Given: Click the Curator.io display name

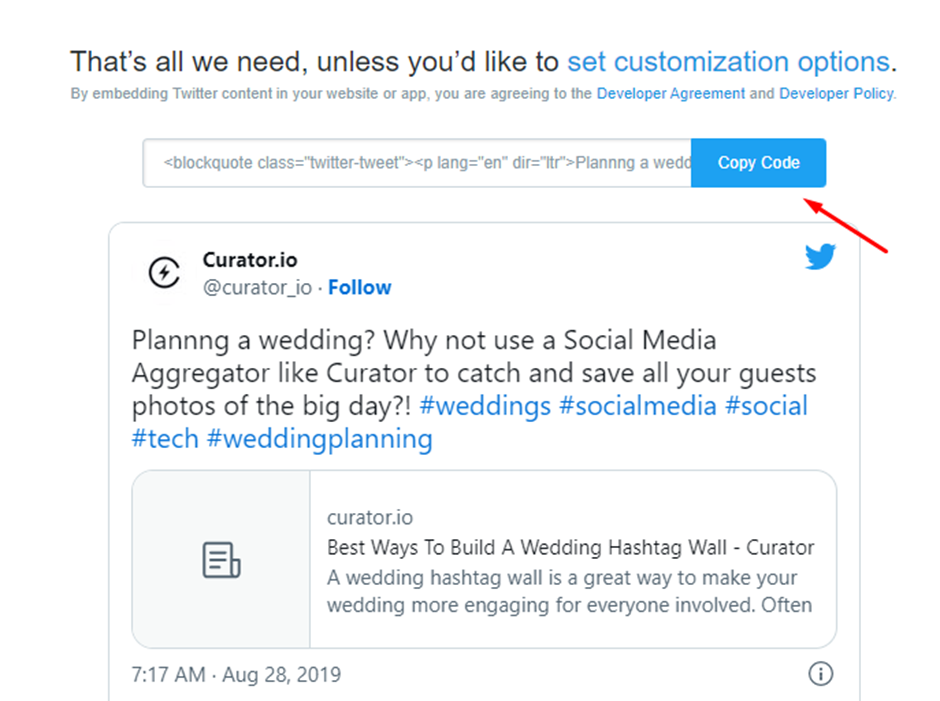Looking at the screenshot, I should pyautogui.click(x=250, y=260).
